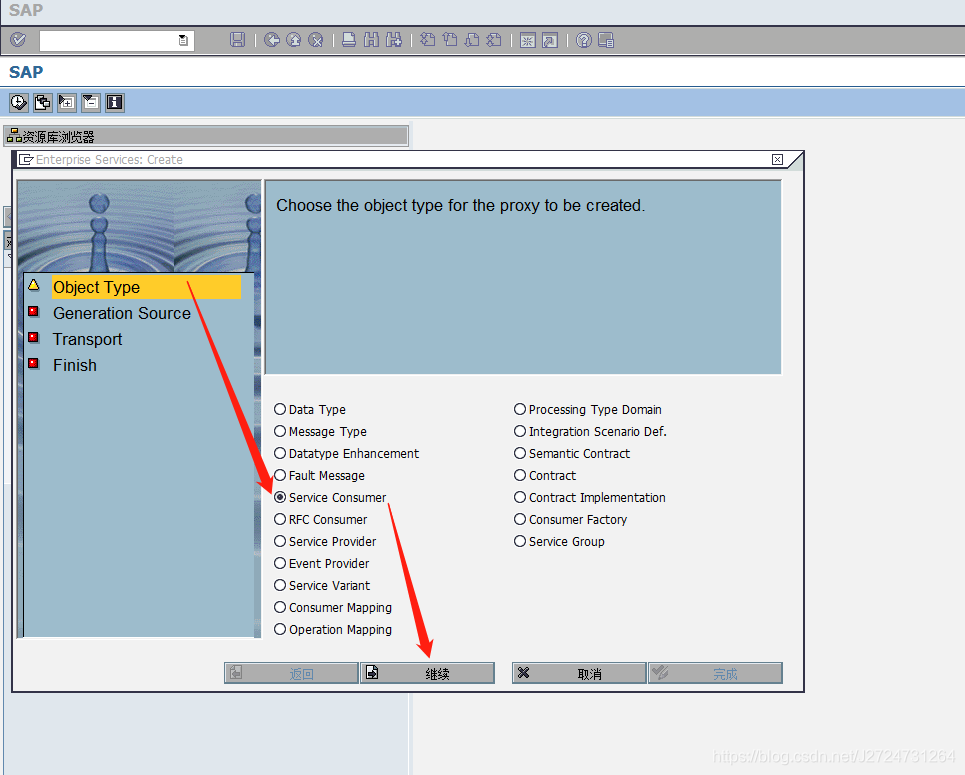Image resolution: width=965 pixels, height=775 pixels.
Task: Select the Fault Message radio button
Action: [280, 475]
